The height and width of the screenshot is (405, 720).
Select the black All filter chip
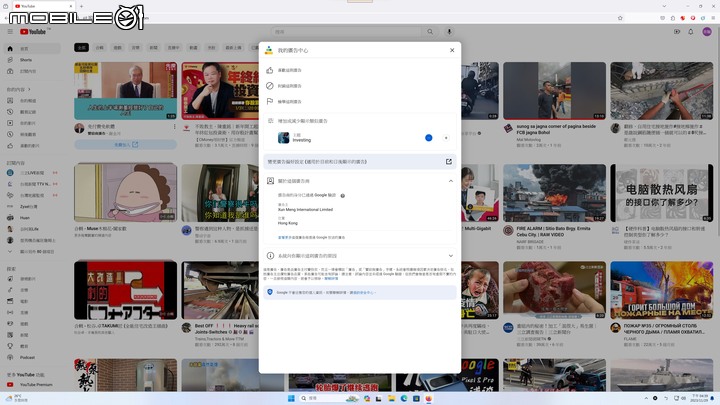(81, 47)
